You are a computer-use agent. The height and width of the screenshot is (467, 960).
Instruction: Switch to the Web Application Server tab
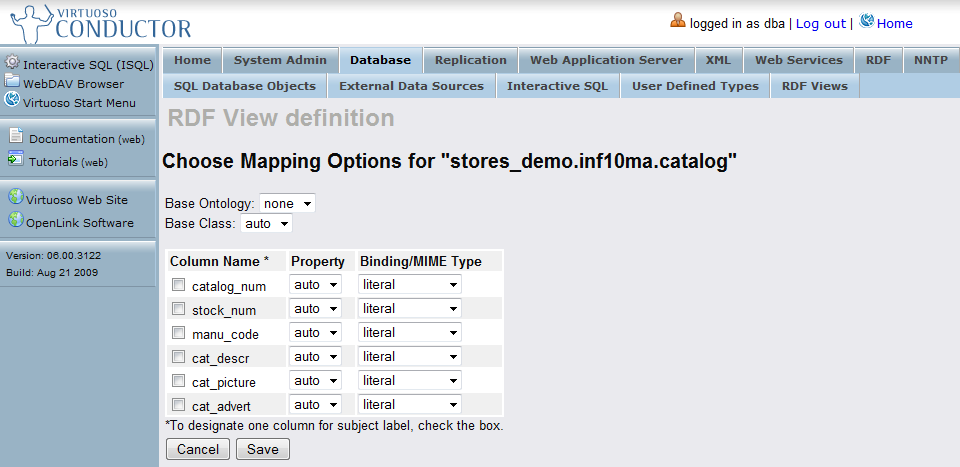pyautogui.click(x=606, y=60)
